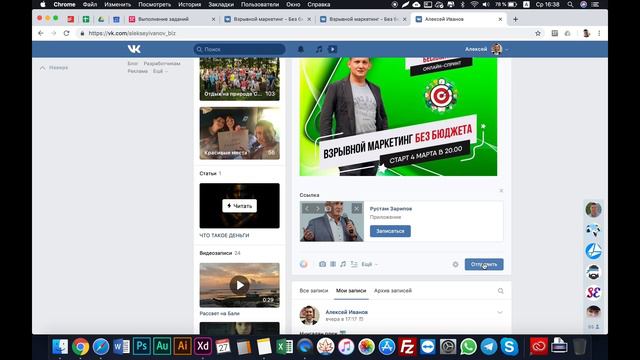
Task: Open the Красивые места album thumbnail
Action: 240,133
